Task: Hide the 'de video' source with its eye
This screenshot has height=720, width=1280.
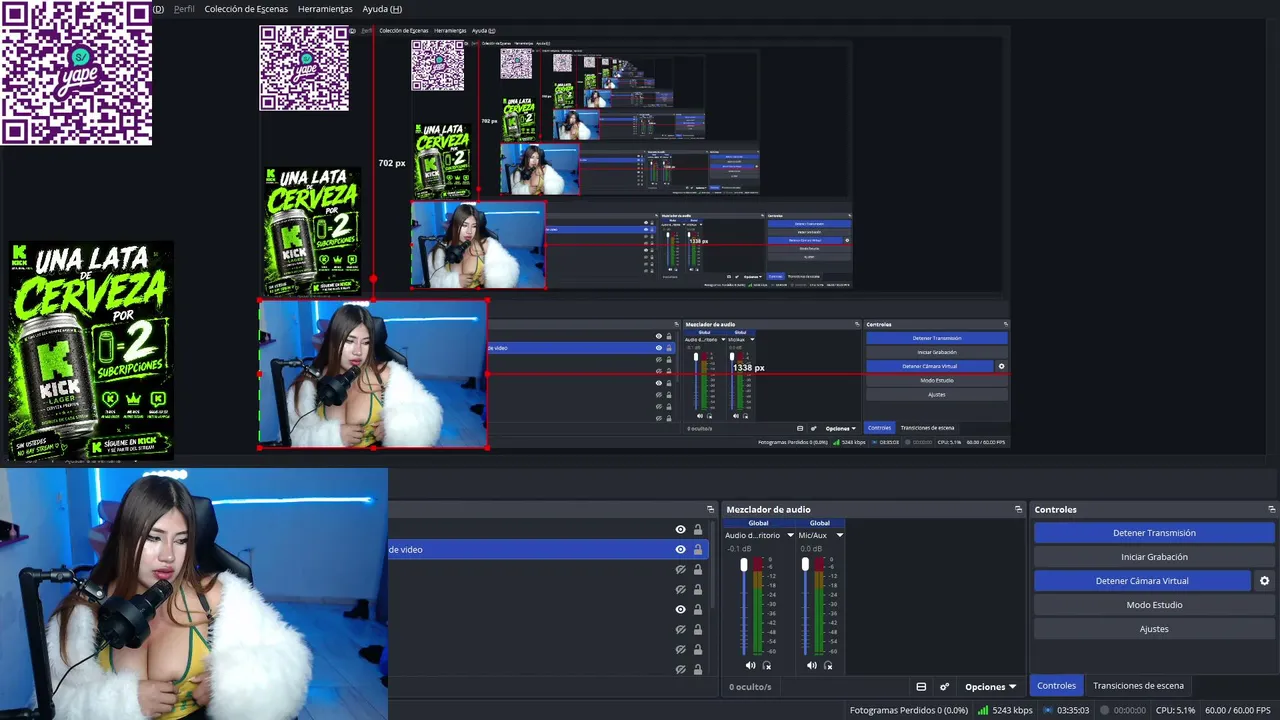Action: coord(680,550)
